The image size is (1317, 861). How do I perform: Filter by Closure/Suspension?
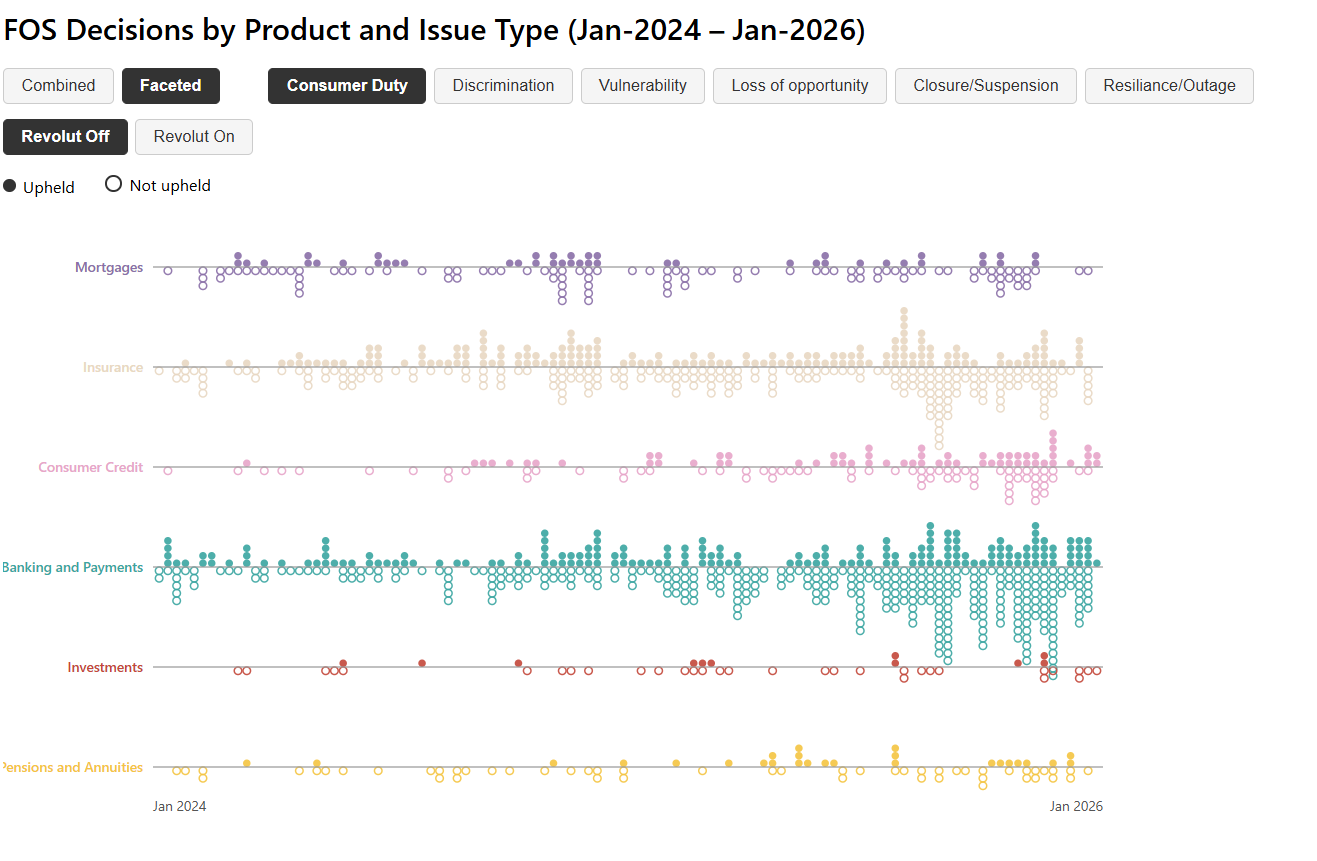pyautogui.click(x=985, y=86)
